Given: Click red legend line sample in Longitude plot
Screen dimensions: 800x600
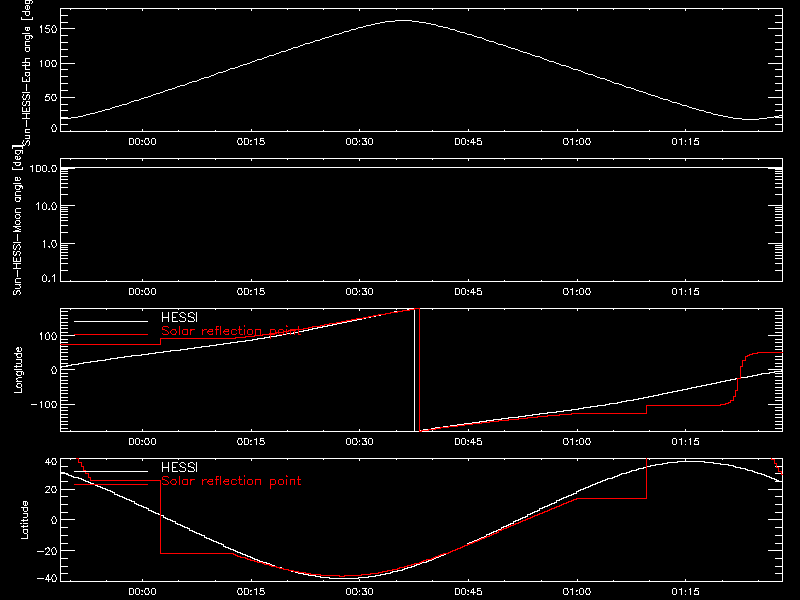Looking at the screenshot, I should coord(111,335).
